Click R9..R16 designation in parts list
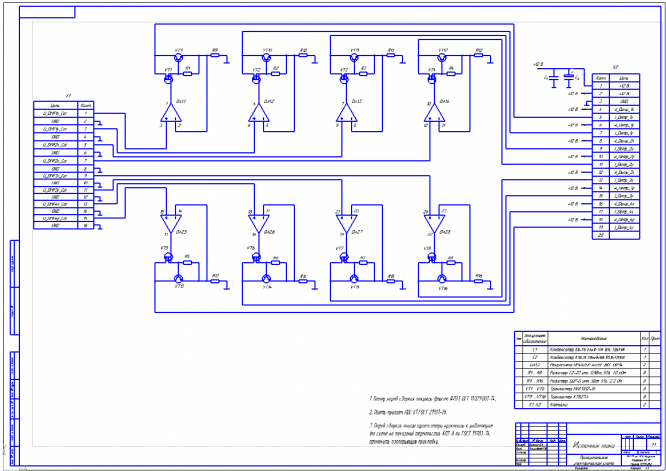Viewport: 666px width, 471px height. coord(535,381)
